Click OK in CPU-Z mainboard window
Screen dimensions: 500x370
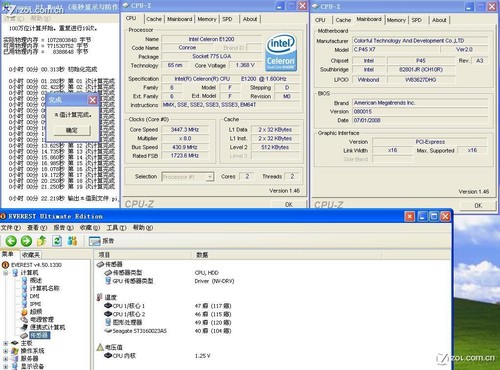[478, 205]
